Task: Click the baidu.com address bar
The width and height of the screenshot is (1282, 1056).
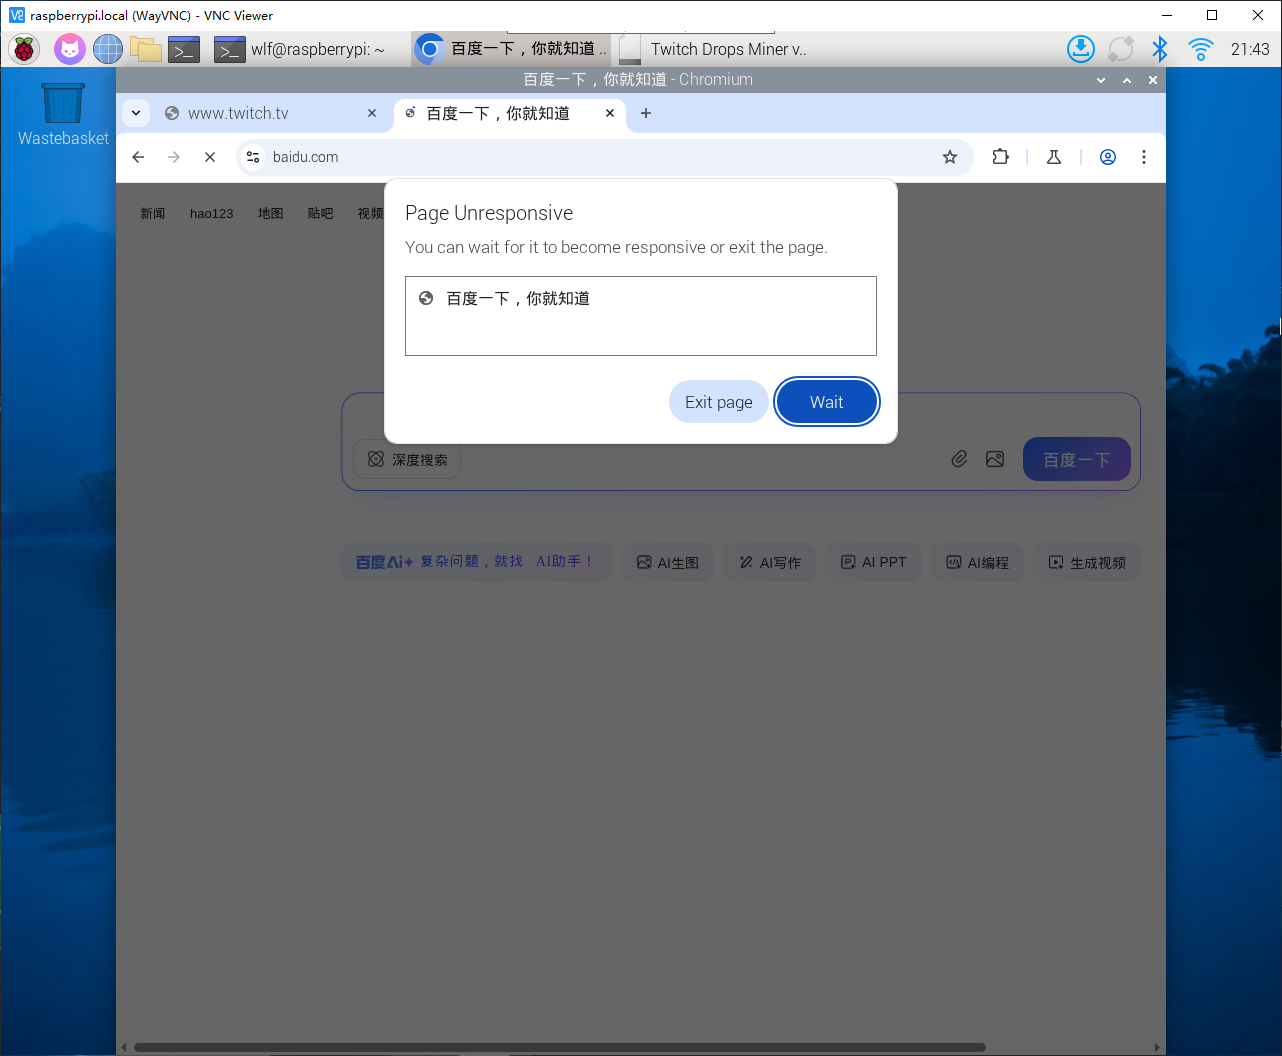Action: tap(600, 157)
